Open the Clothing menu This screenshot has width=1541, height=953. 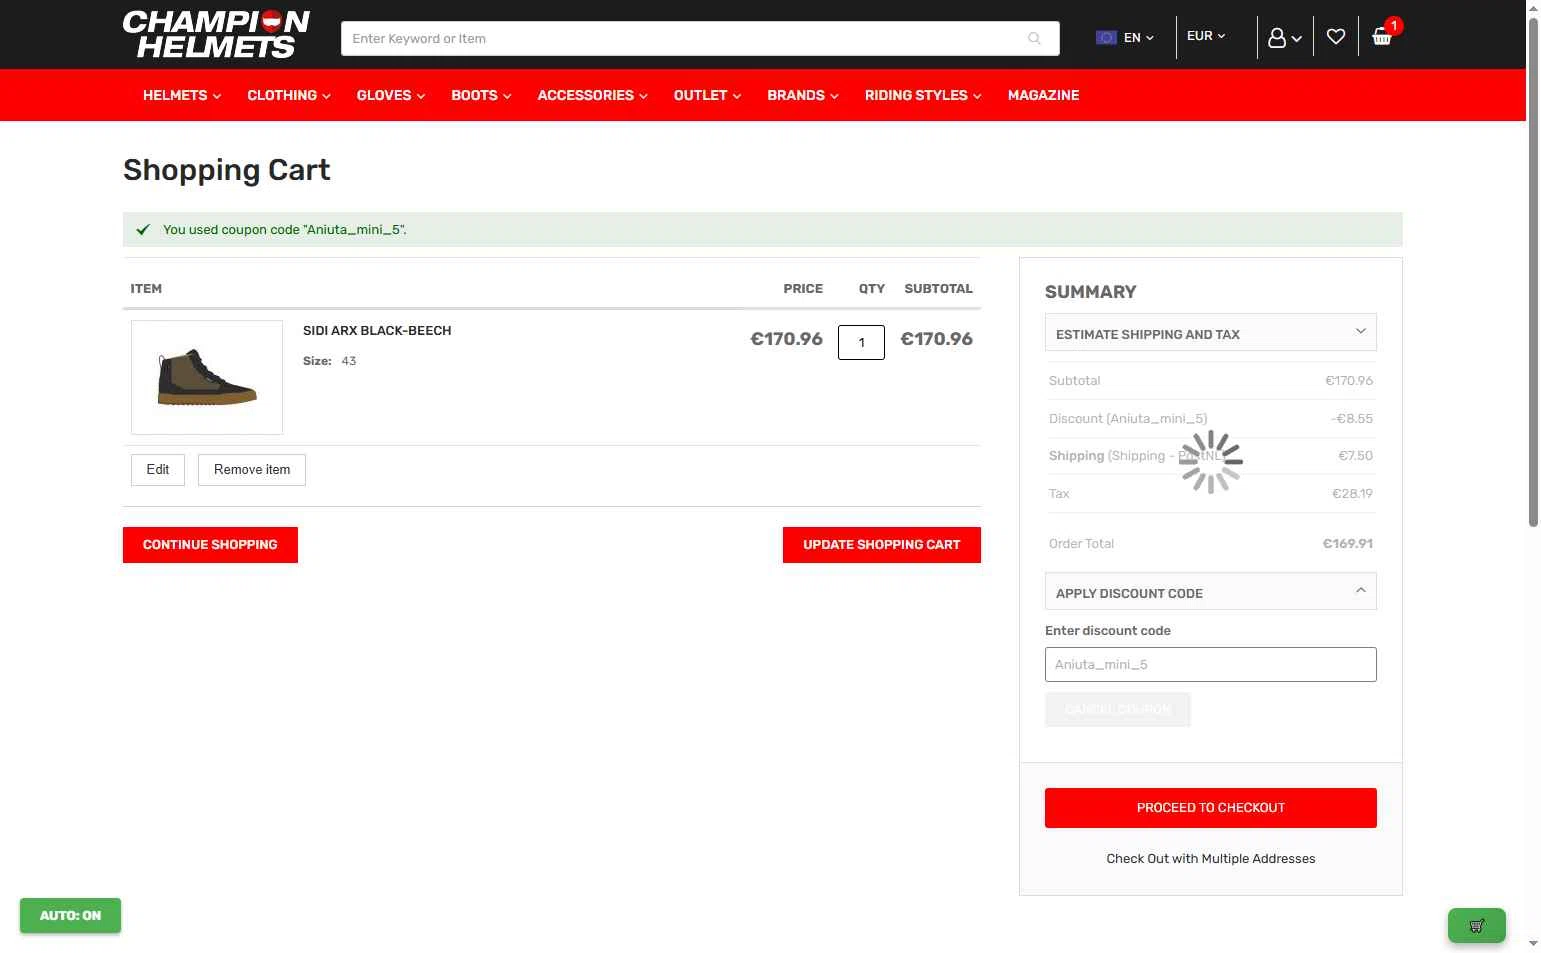tap(289, 95)
